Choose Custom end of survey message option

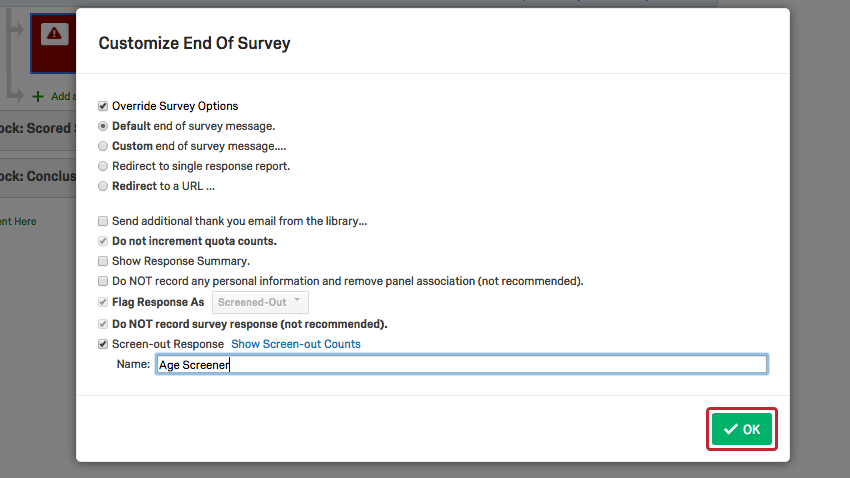coord(103,146)
